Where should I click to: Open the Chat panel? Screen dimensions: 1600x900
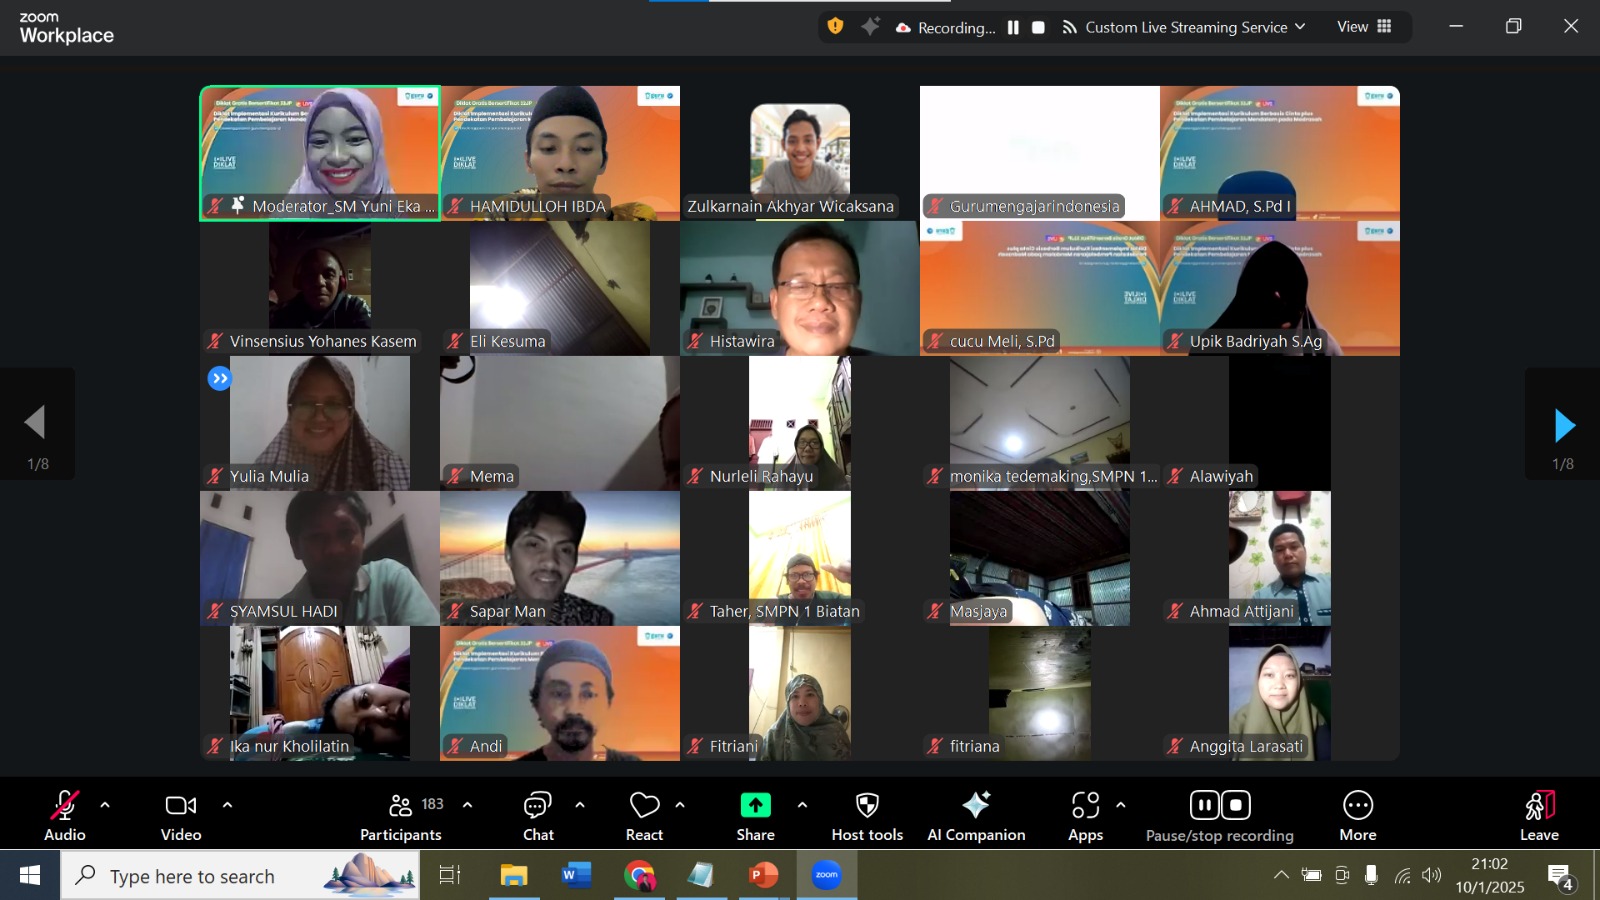pos(538,816)
